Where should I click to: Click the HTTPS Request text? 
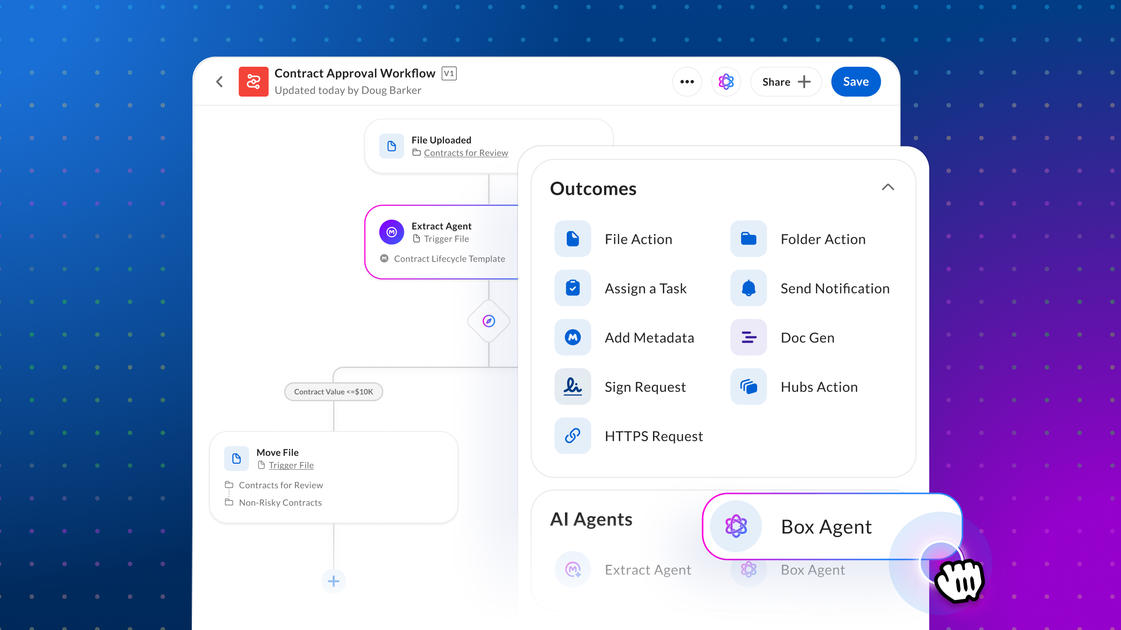pyautogui.click(x=653, y=436)
